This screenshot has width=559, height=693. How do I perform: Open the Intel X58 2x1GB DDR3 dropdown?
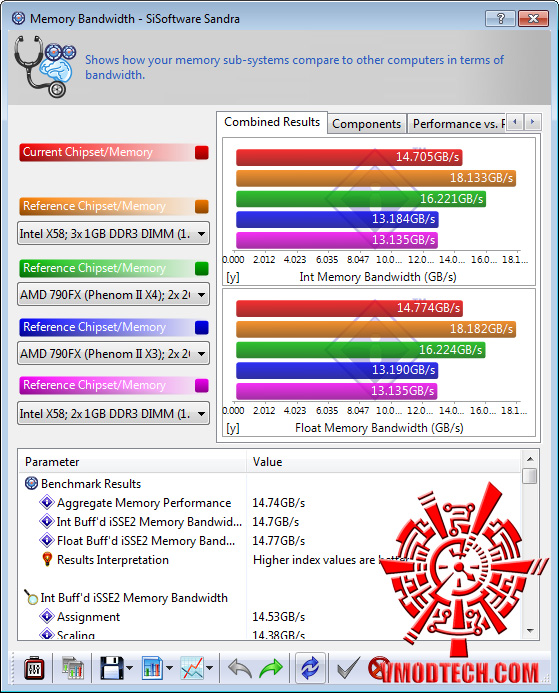coord(113,413)
